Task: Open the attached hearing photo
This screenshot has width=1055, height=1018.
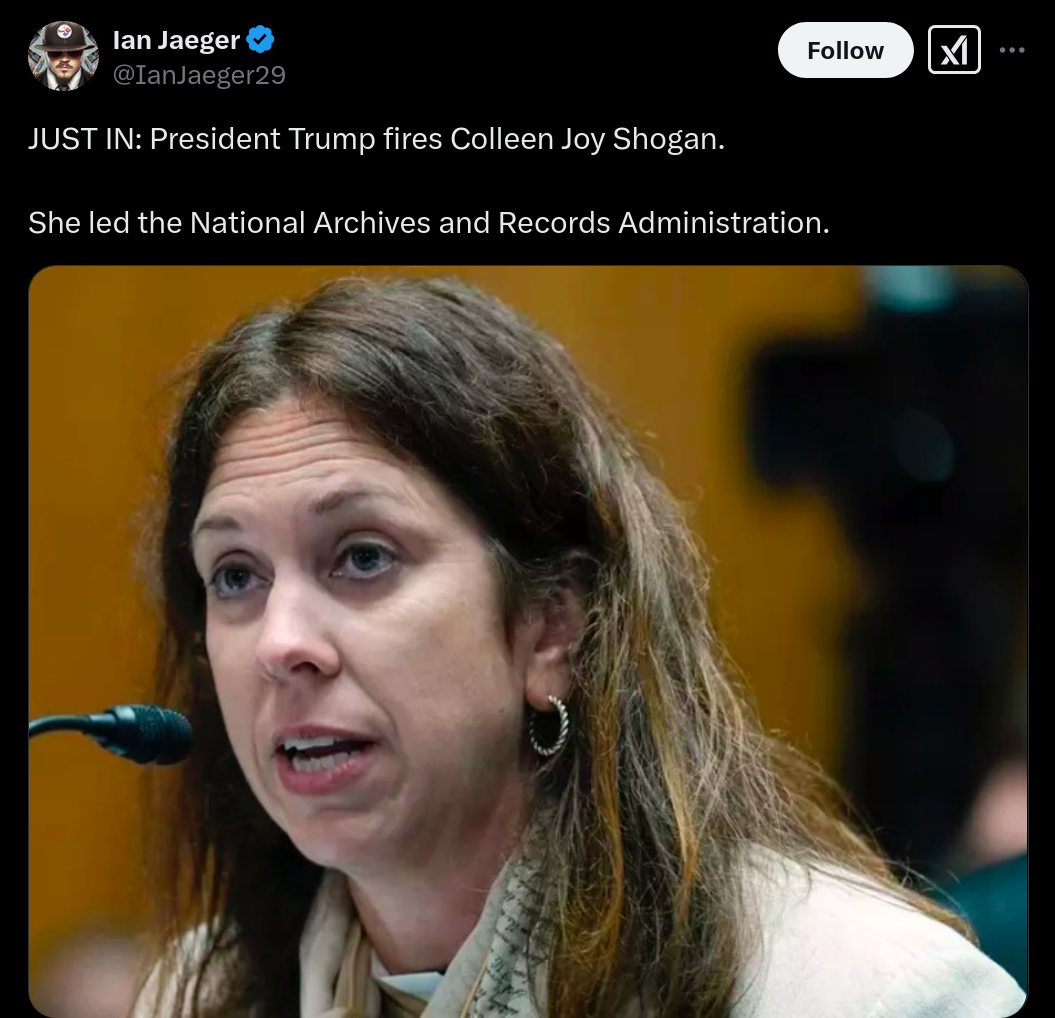Action: point(528,641)
